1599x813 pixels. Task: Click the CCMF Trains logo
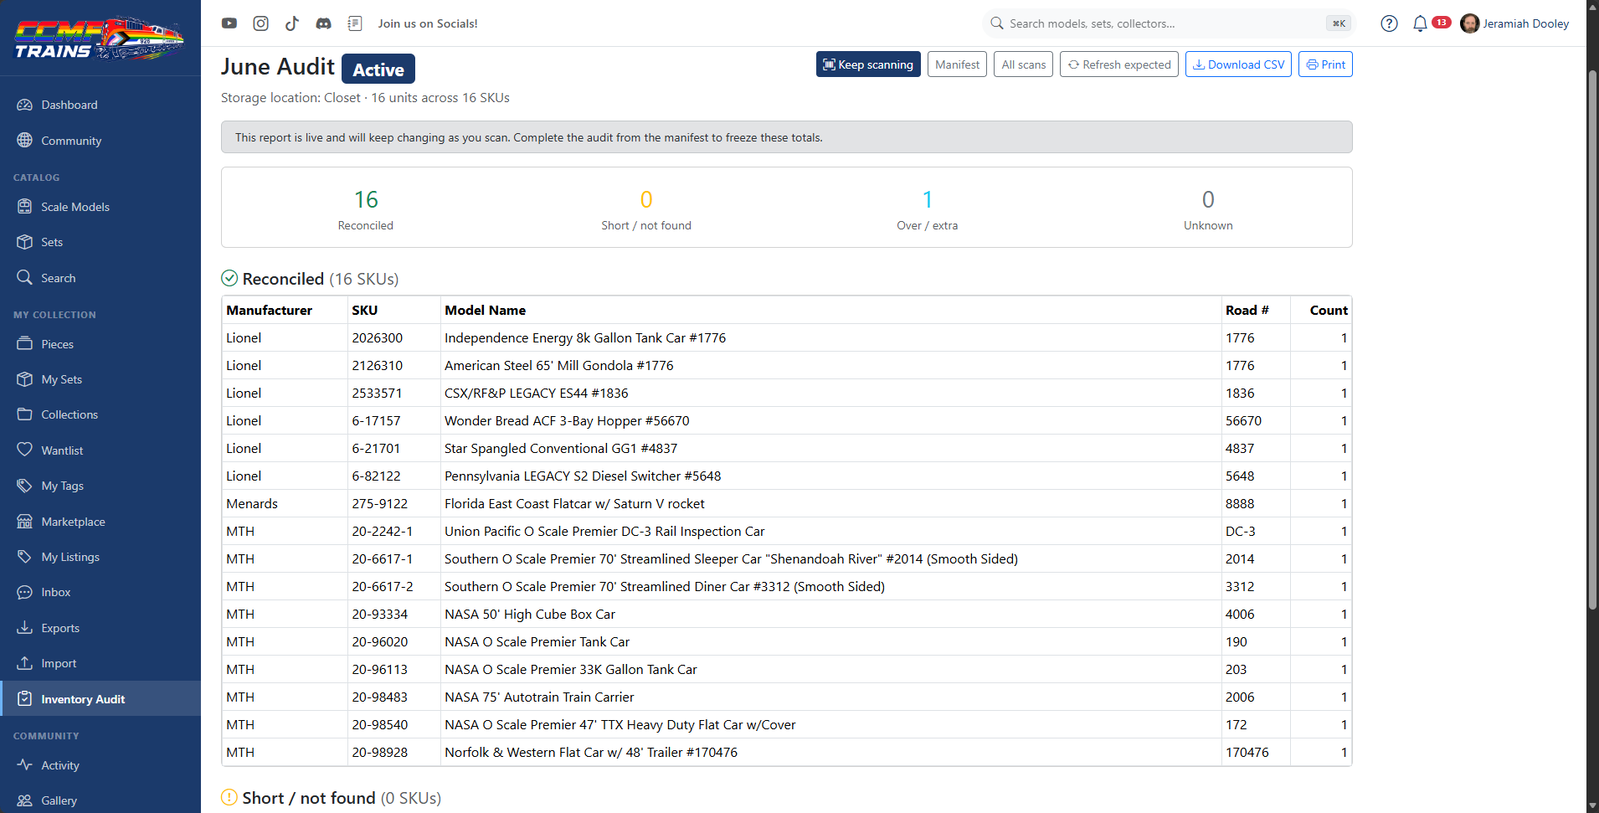[x=99, y=38]
